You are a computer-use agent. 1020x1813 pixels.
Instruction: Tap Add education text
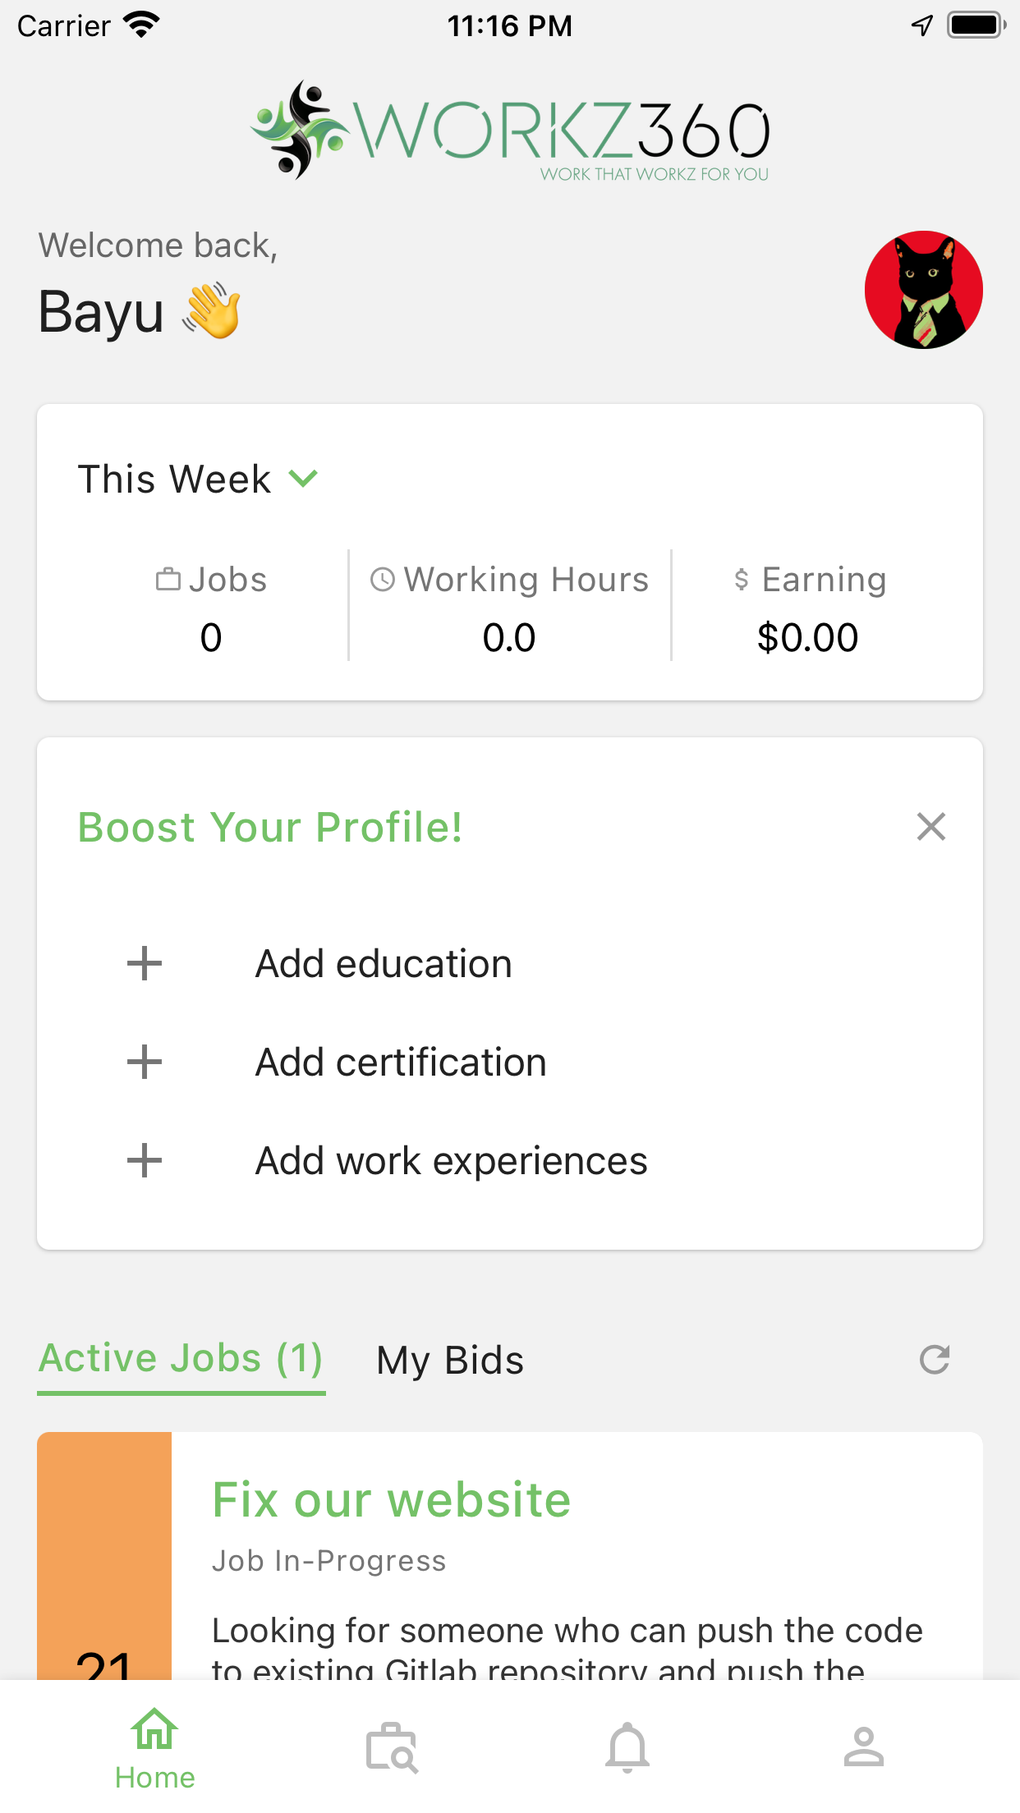(383, 964)
